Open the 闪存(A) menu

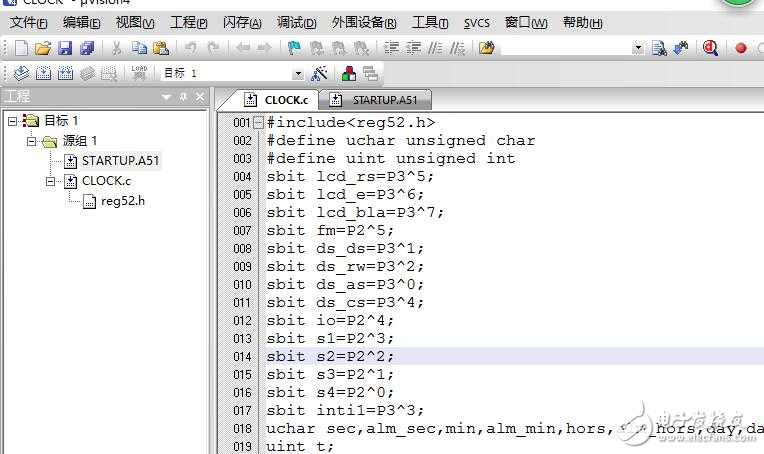coord(242,23)
